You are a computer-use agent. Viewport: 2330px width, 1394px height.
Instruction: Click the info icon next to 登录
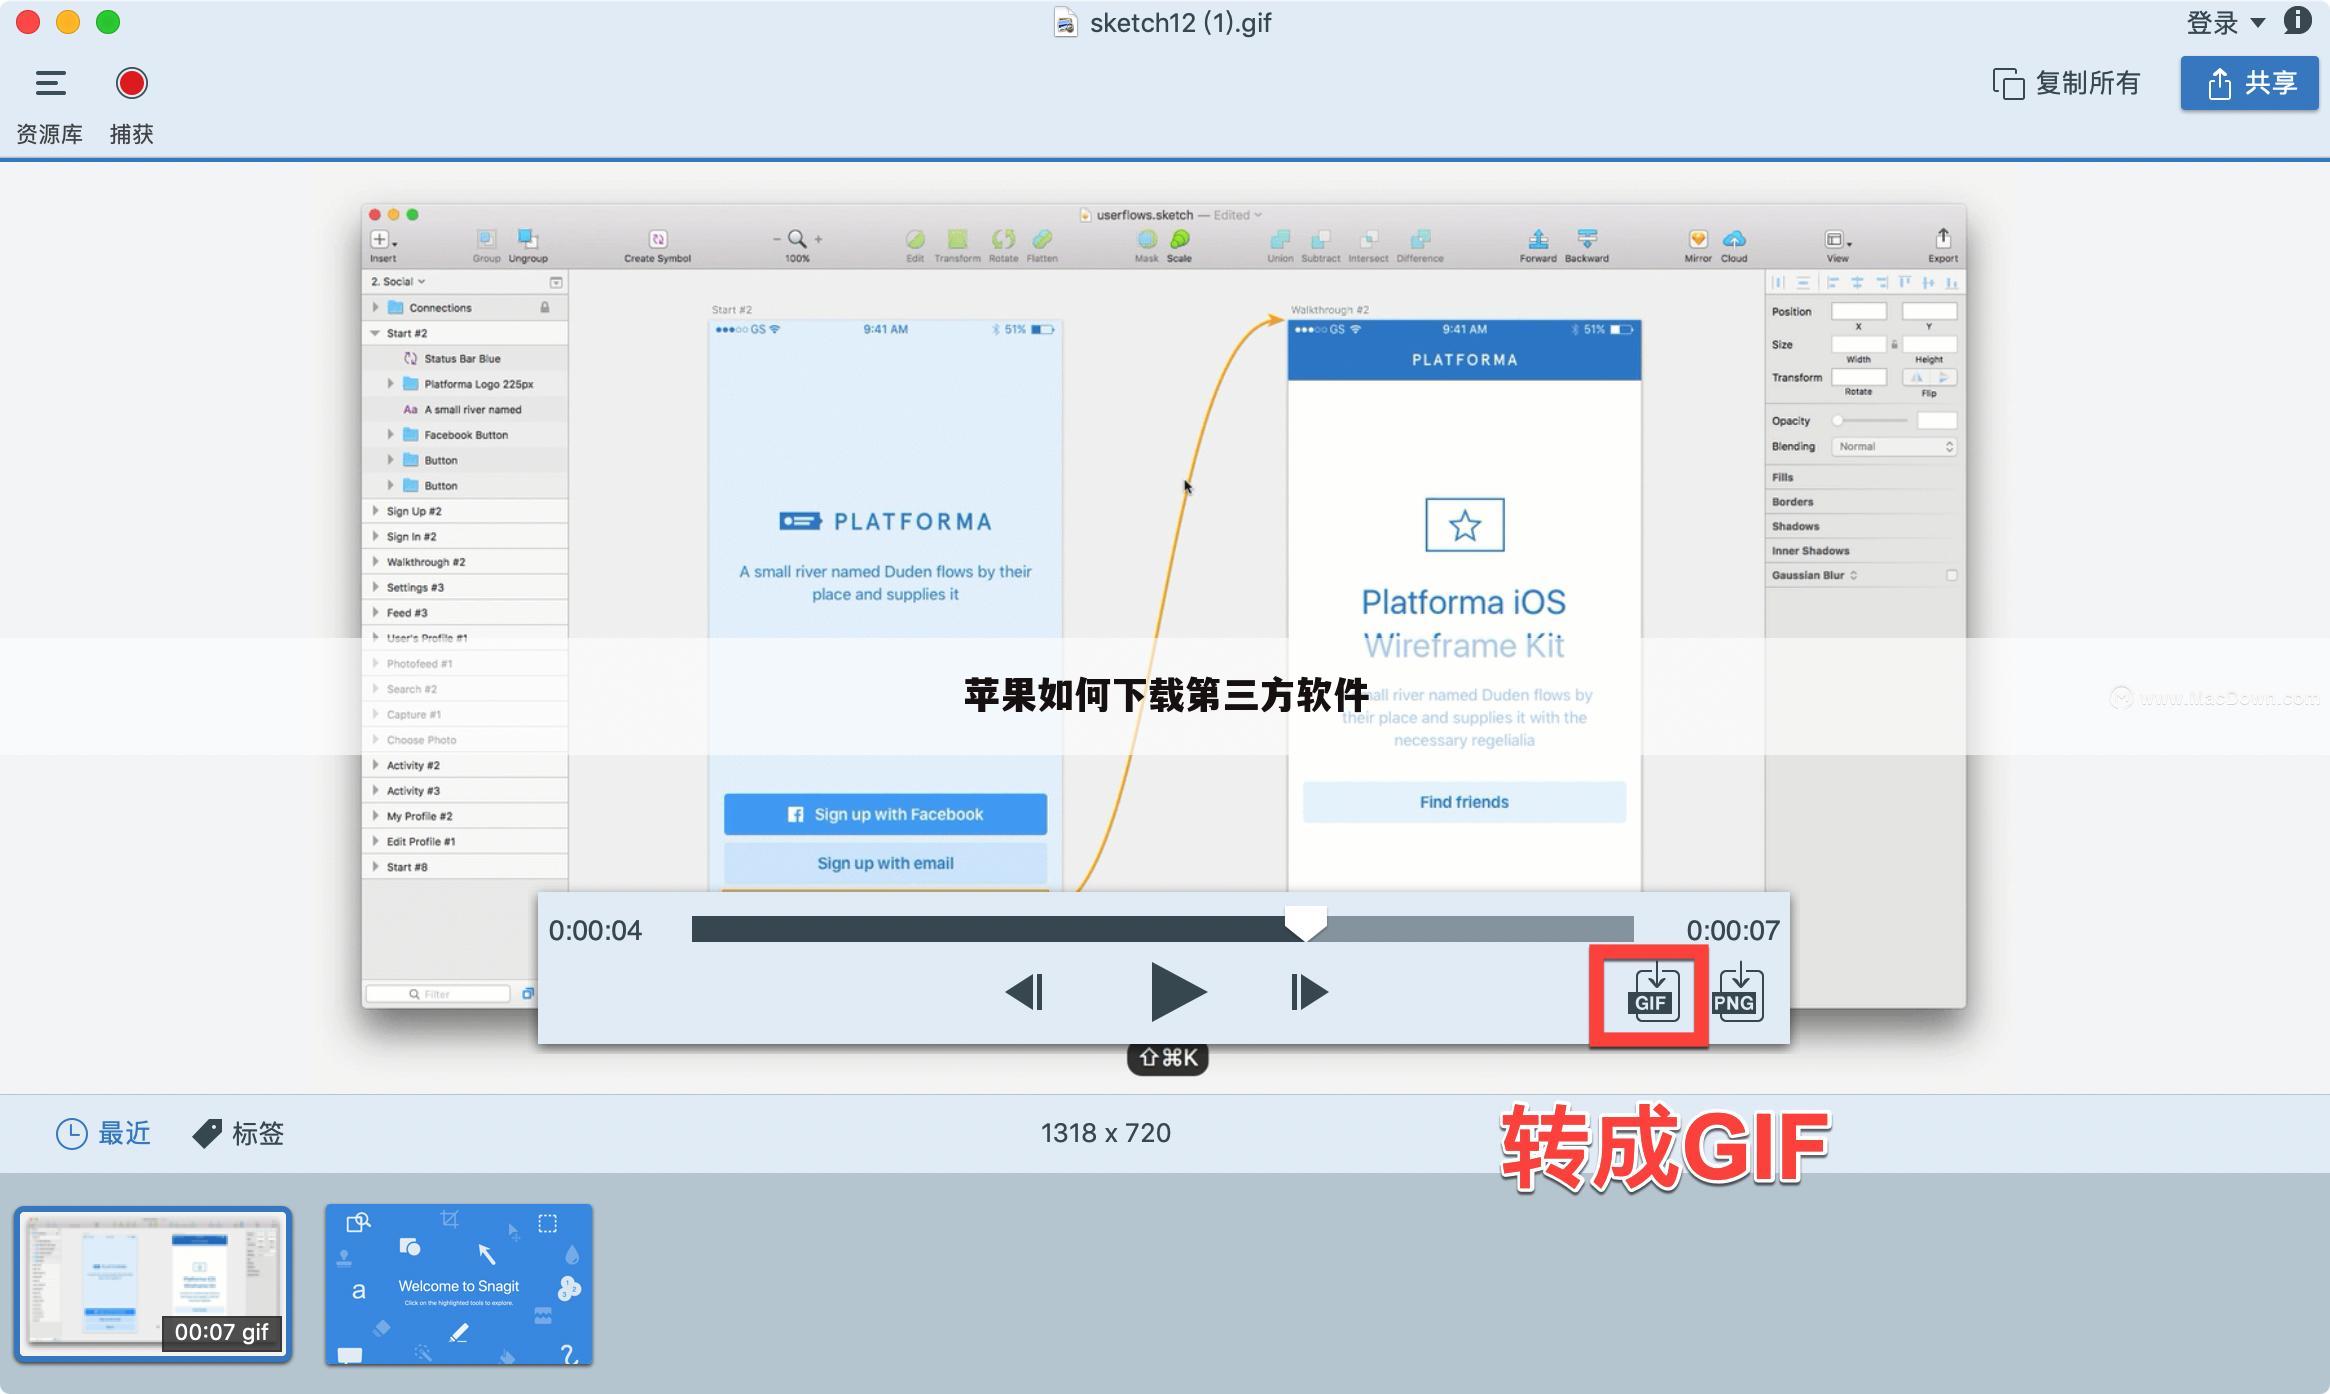point(2297,21)
